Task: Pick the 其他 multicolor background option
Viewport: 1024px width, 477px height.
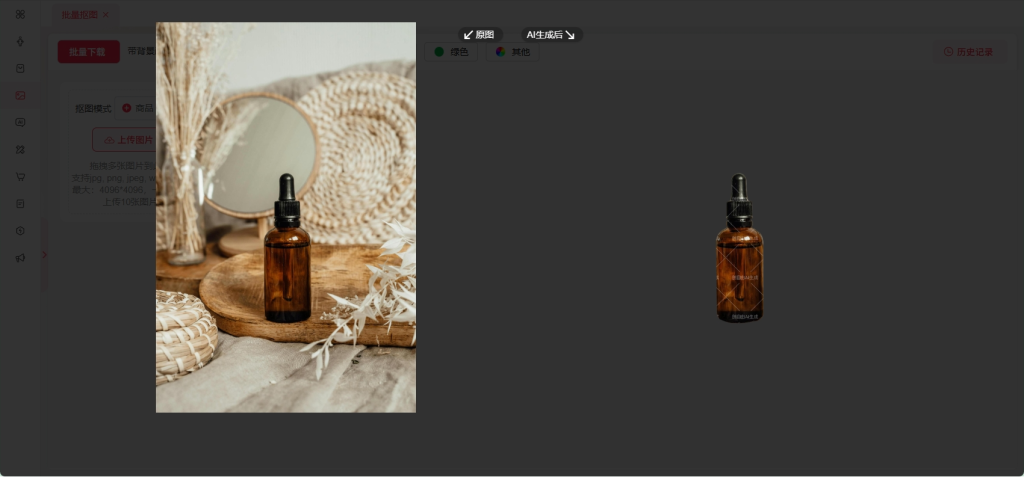Action: pyautogui.click(x=513, y=52)
